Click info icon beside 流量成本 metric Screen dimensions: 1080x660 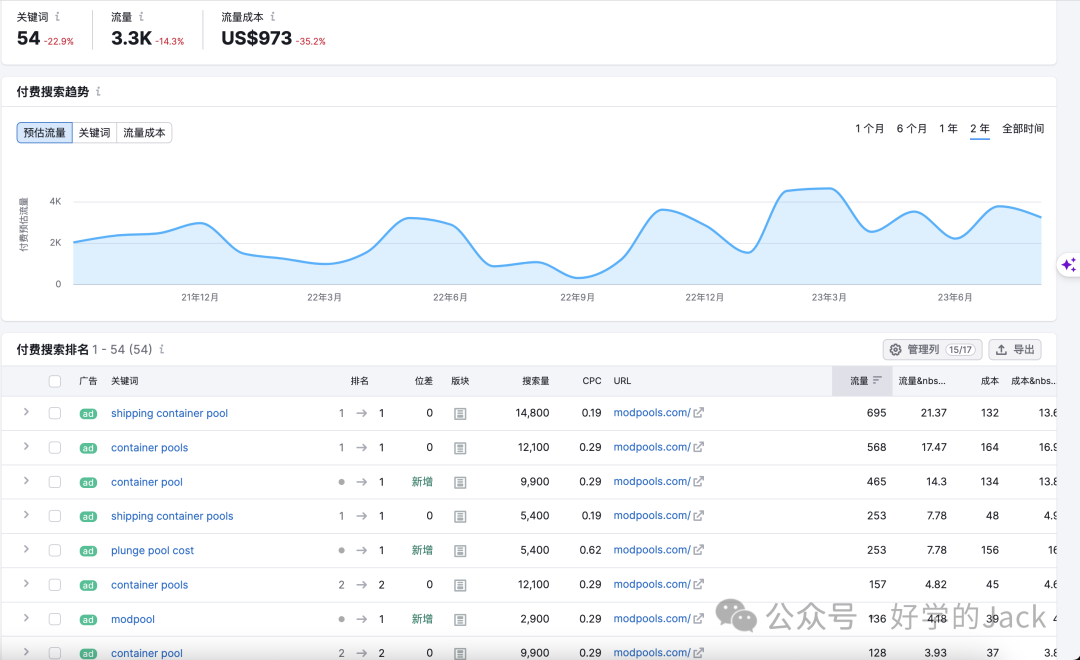pos(273,17)
